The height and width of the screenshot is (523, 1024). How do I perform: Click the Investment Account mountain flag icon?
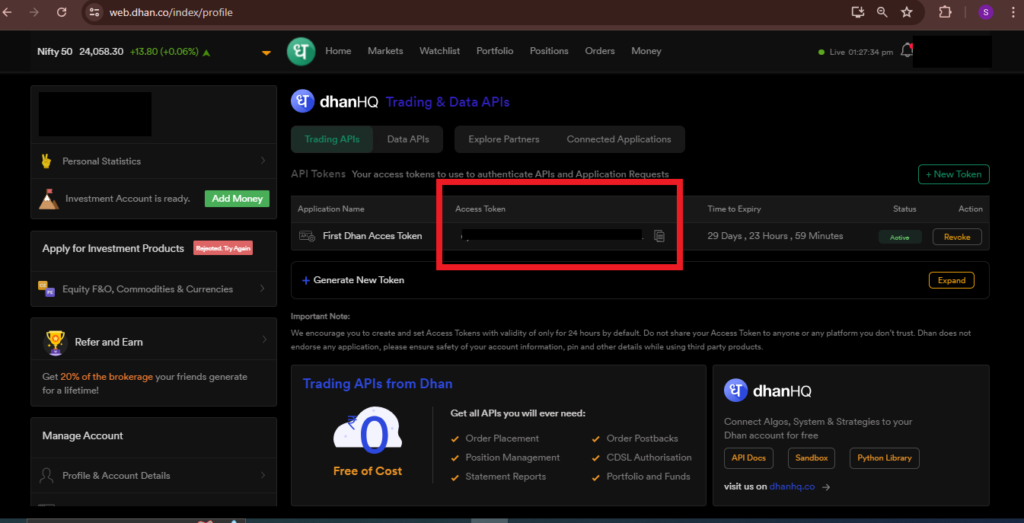[48, 198]
